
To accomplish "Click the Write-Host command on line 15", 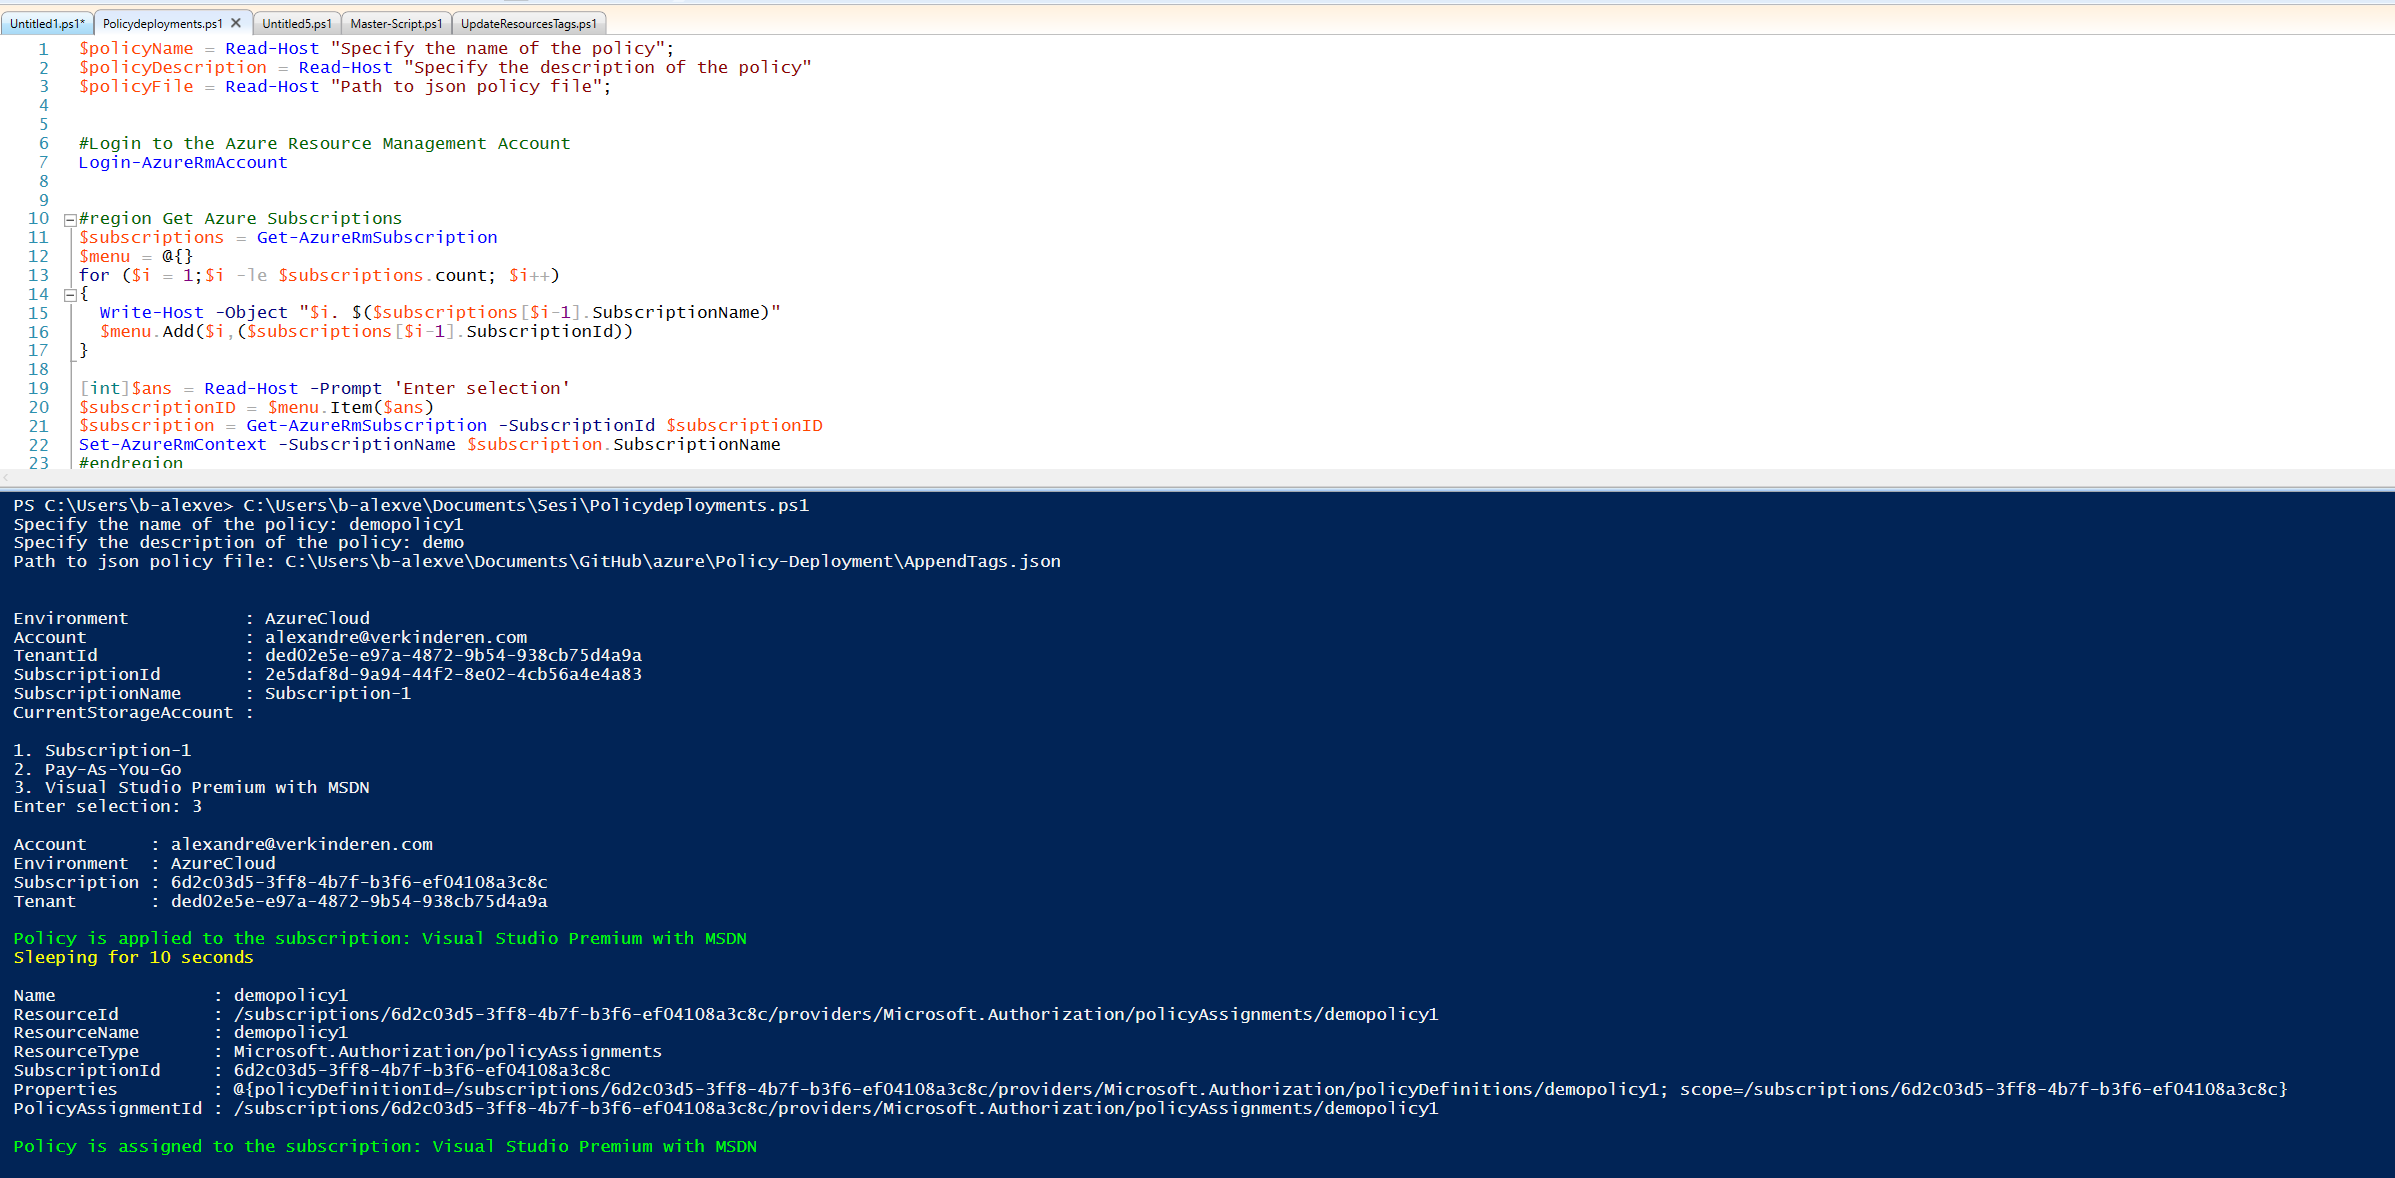I will click(151, 313).
